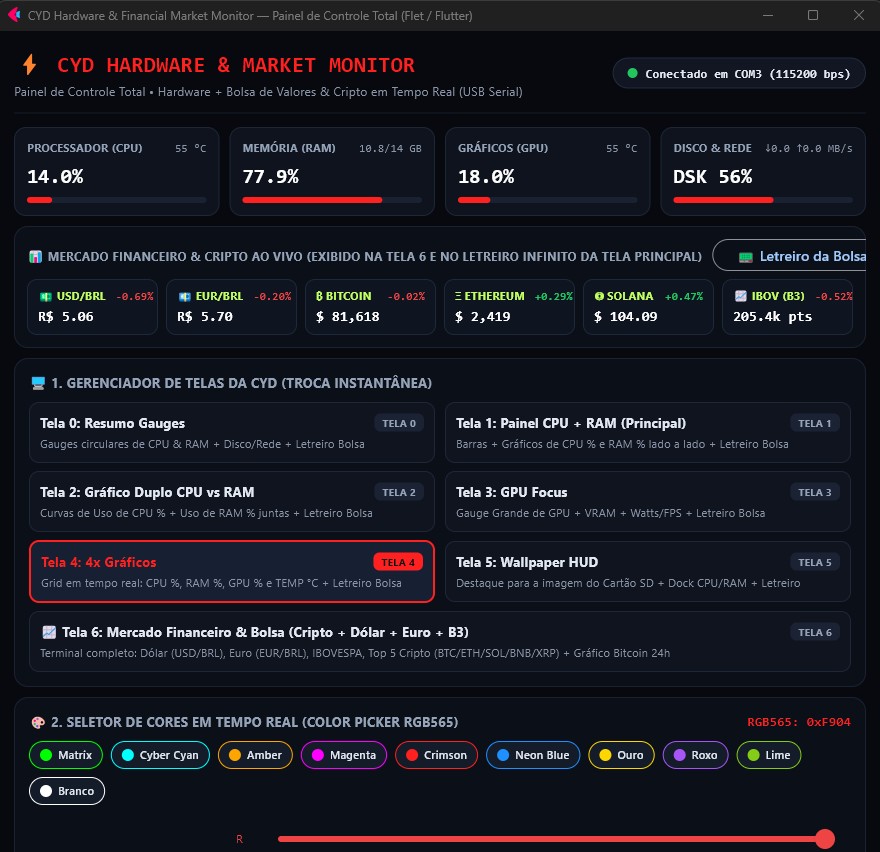Choose the Branco color preset
Viewport: 880px width, 852px height.
[67, 791]
